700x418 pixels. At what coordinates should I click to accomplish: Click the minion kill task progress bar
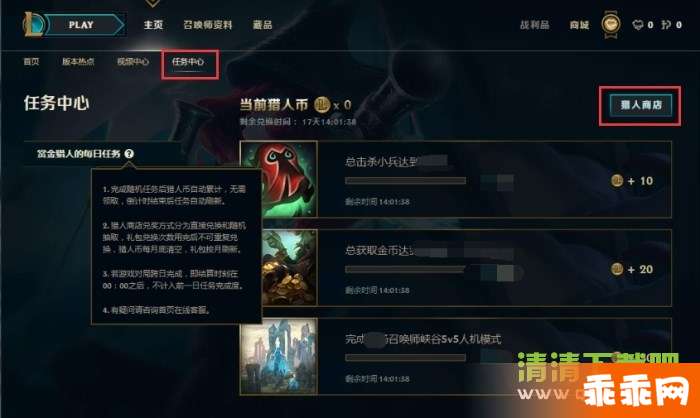coord(405,181)
